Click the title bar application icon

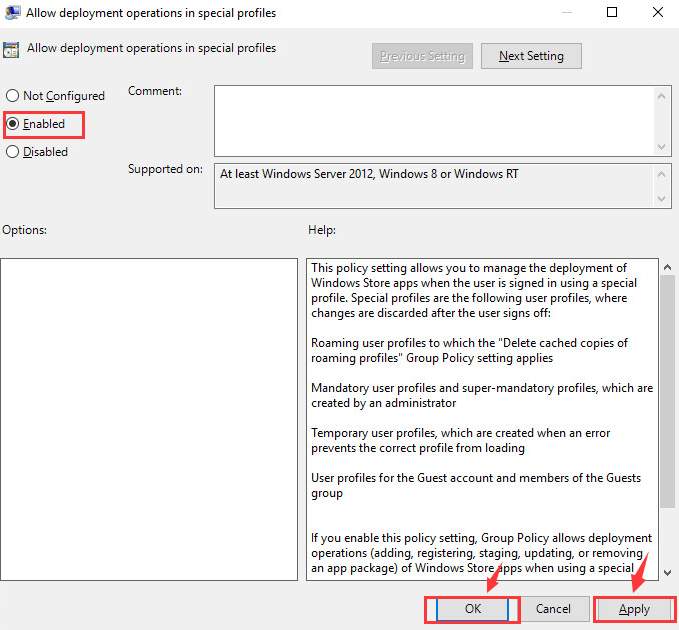(12, 12)
